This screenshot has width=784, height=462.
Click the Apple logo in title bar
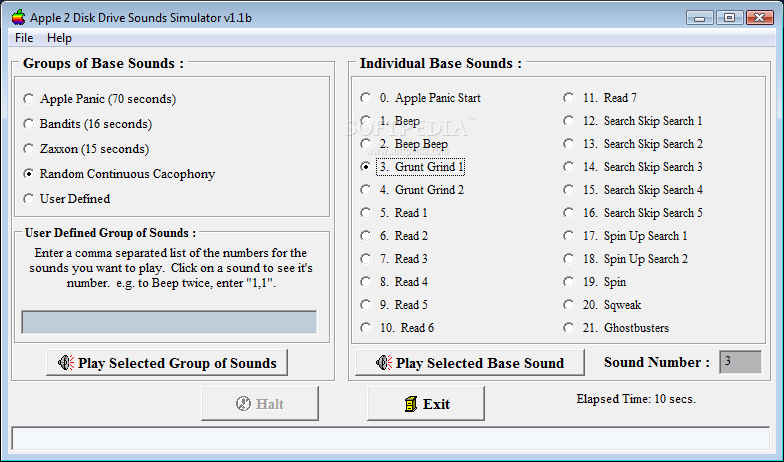pos(18,18)
